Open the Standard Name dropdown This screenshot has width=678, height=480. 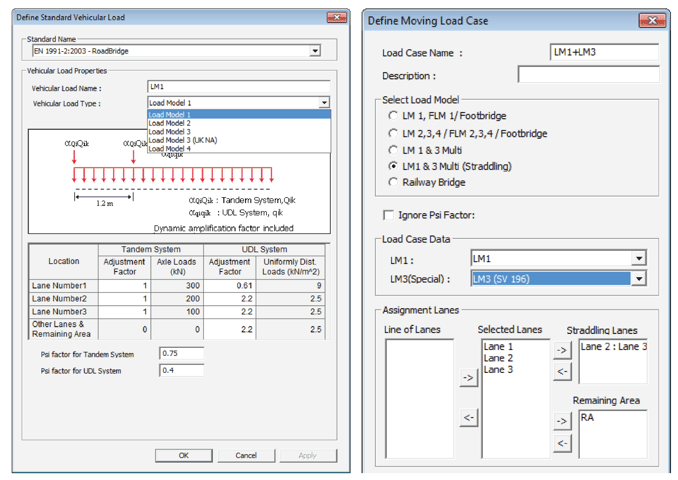[315, 51]
